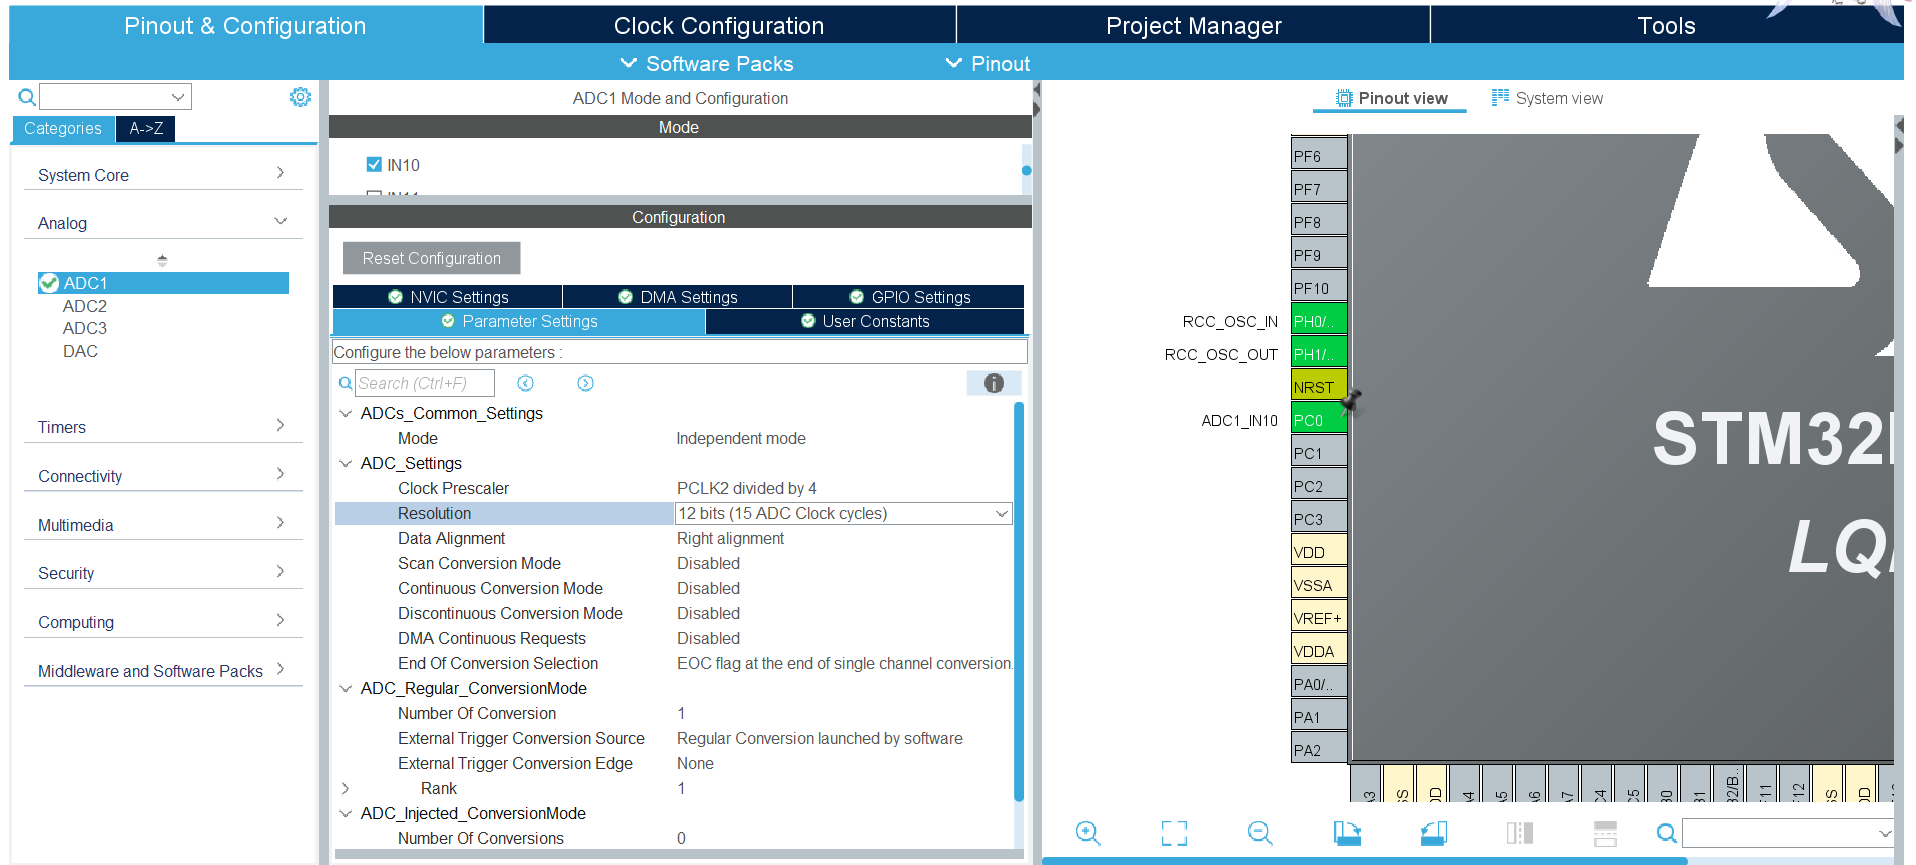Expand the System Core category

[x=163, y=174]
